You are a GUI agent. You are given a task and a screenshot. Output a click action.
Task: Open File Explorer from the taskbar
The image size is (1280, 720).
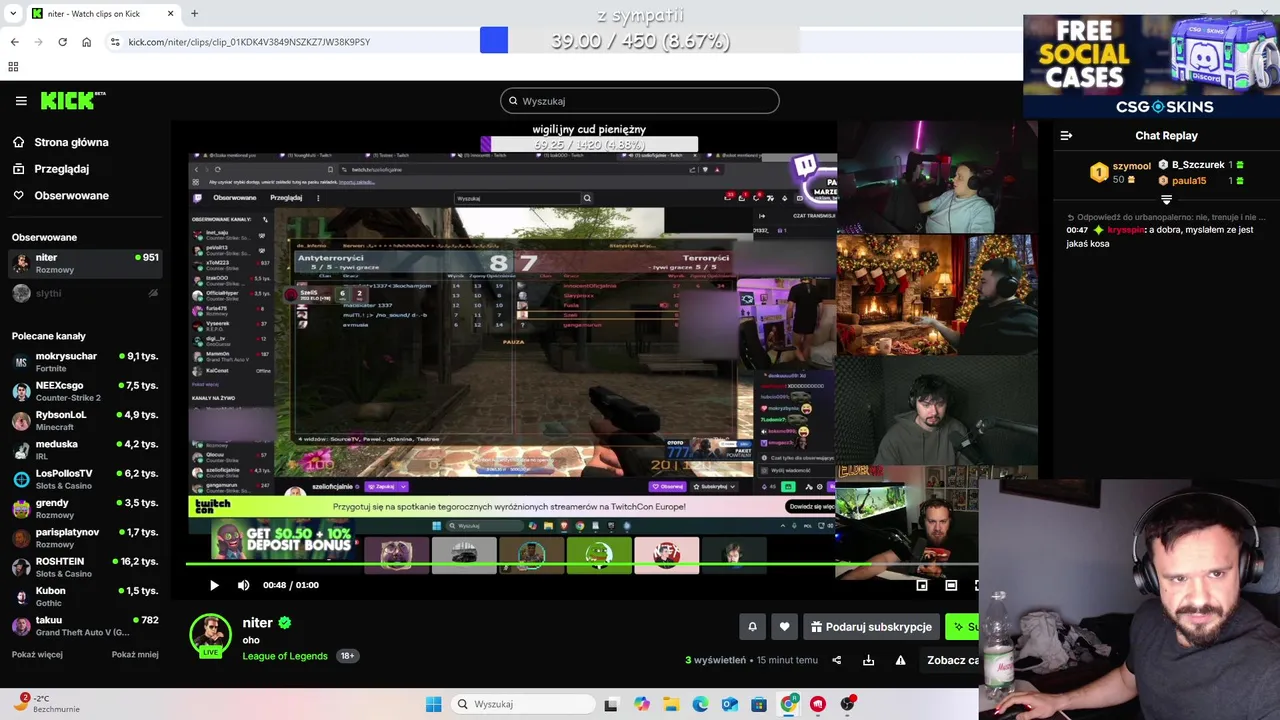[671, 704]
